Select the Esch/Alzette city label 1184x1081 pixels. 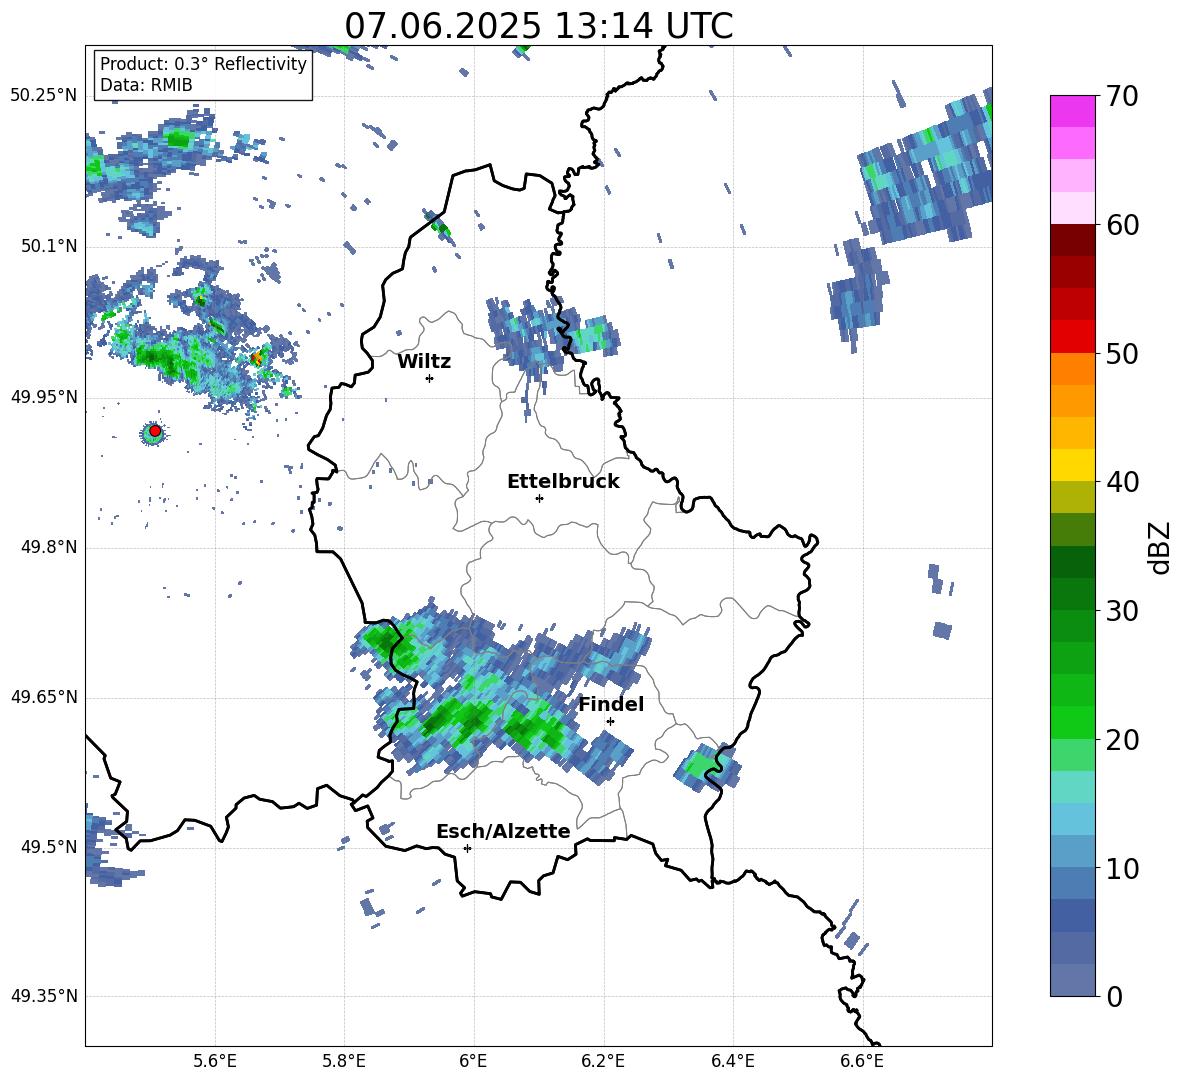pyautogui.click(x=504, y=831)
